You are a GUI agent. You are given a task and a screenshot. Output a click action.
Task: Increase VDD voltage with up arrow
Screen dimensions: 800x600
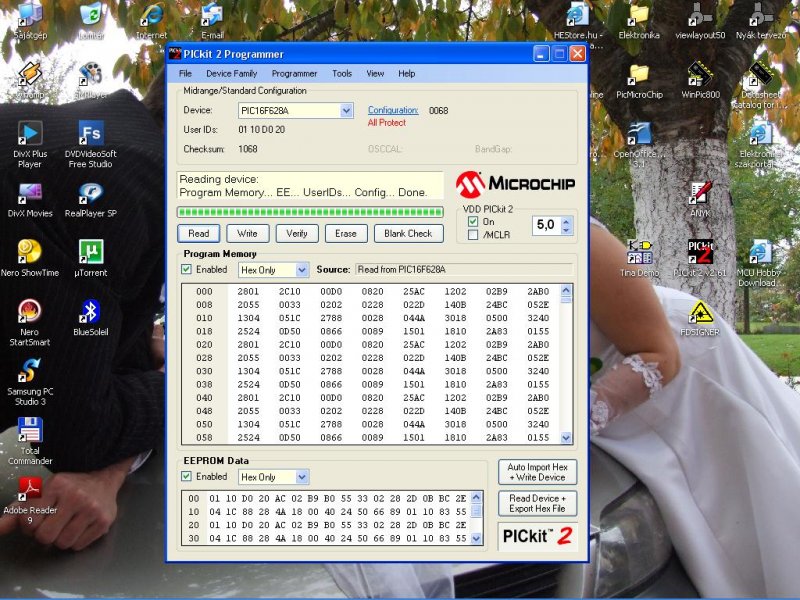pyautogui.click(x=566, y=221)
